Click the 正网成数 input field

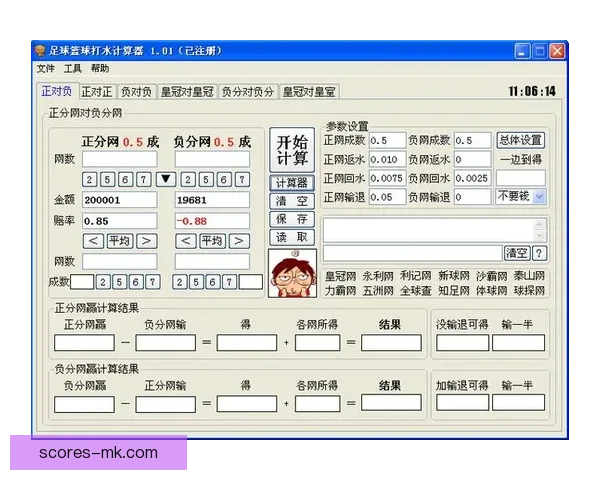pyautogui.click(x=387, y=140)
